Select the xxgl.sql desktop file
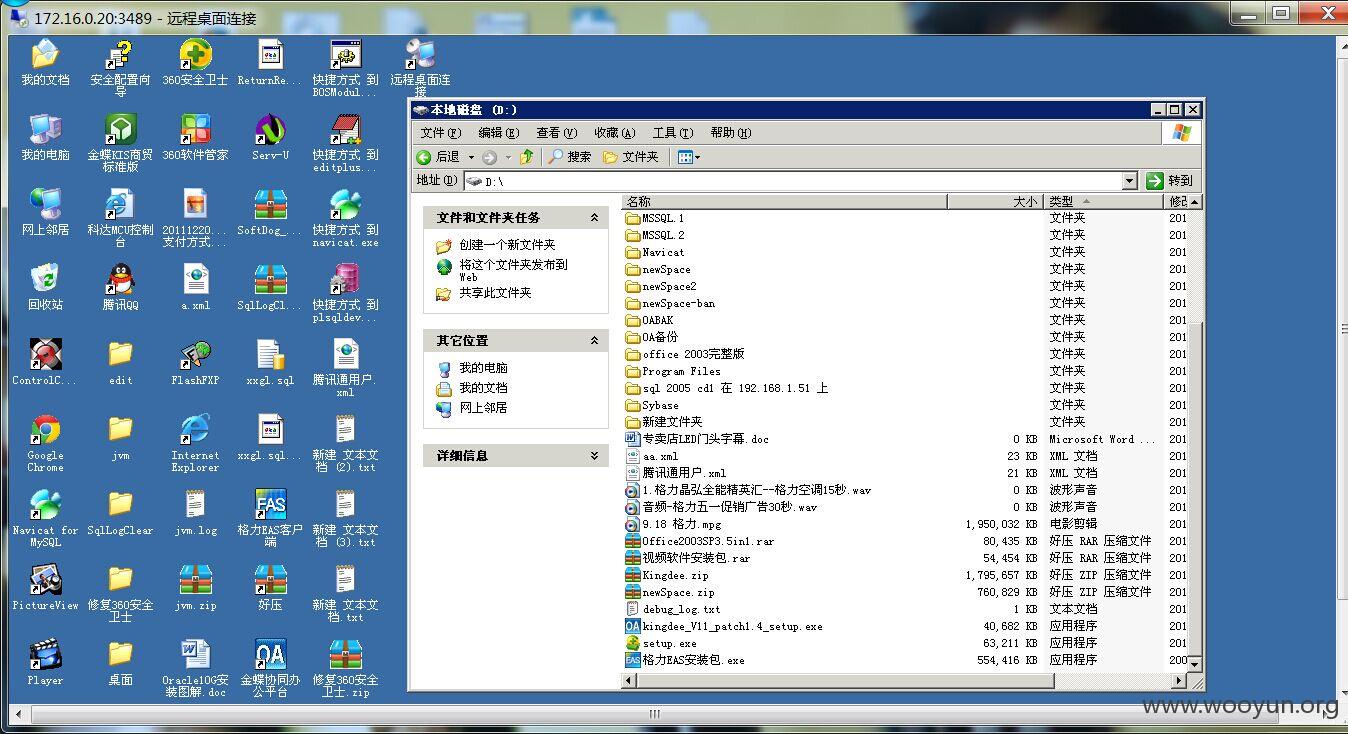The image size is (1348, 734). click(x=270, y=362)
